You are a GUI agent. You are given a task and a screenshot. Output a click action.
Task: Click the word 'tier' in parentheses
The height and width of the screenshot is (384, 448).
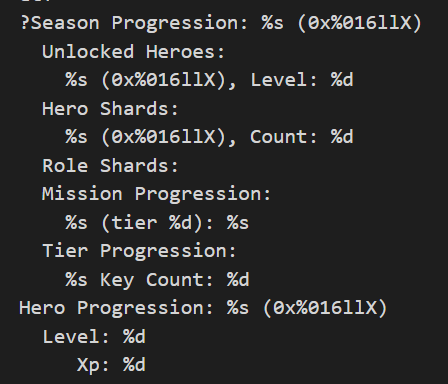(x=134, y=223)
